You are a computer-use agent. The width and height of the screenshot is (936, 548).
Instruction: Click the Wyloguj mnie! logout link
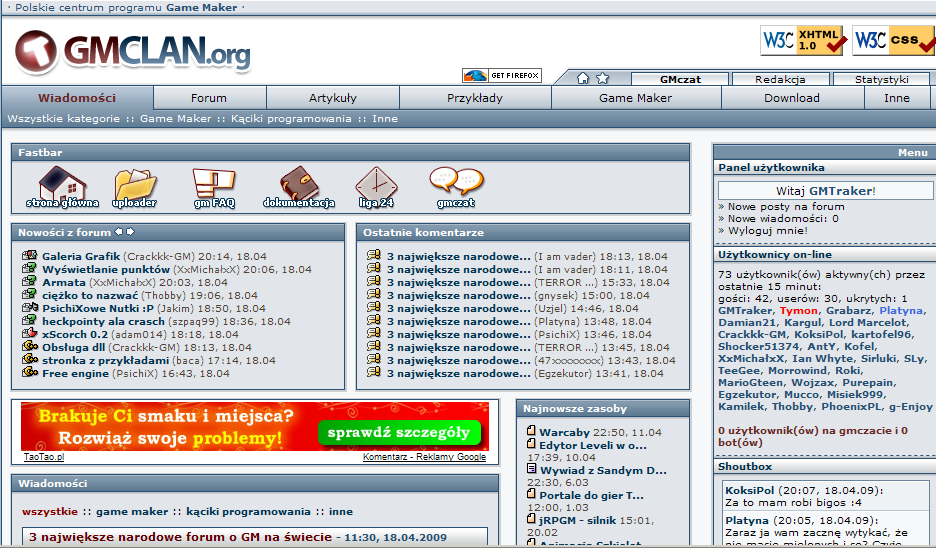pyautogui.click(x=767, y=230)
